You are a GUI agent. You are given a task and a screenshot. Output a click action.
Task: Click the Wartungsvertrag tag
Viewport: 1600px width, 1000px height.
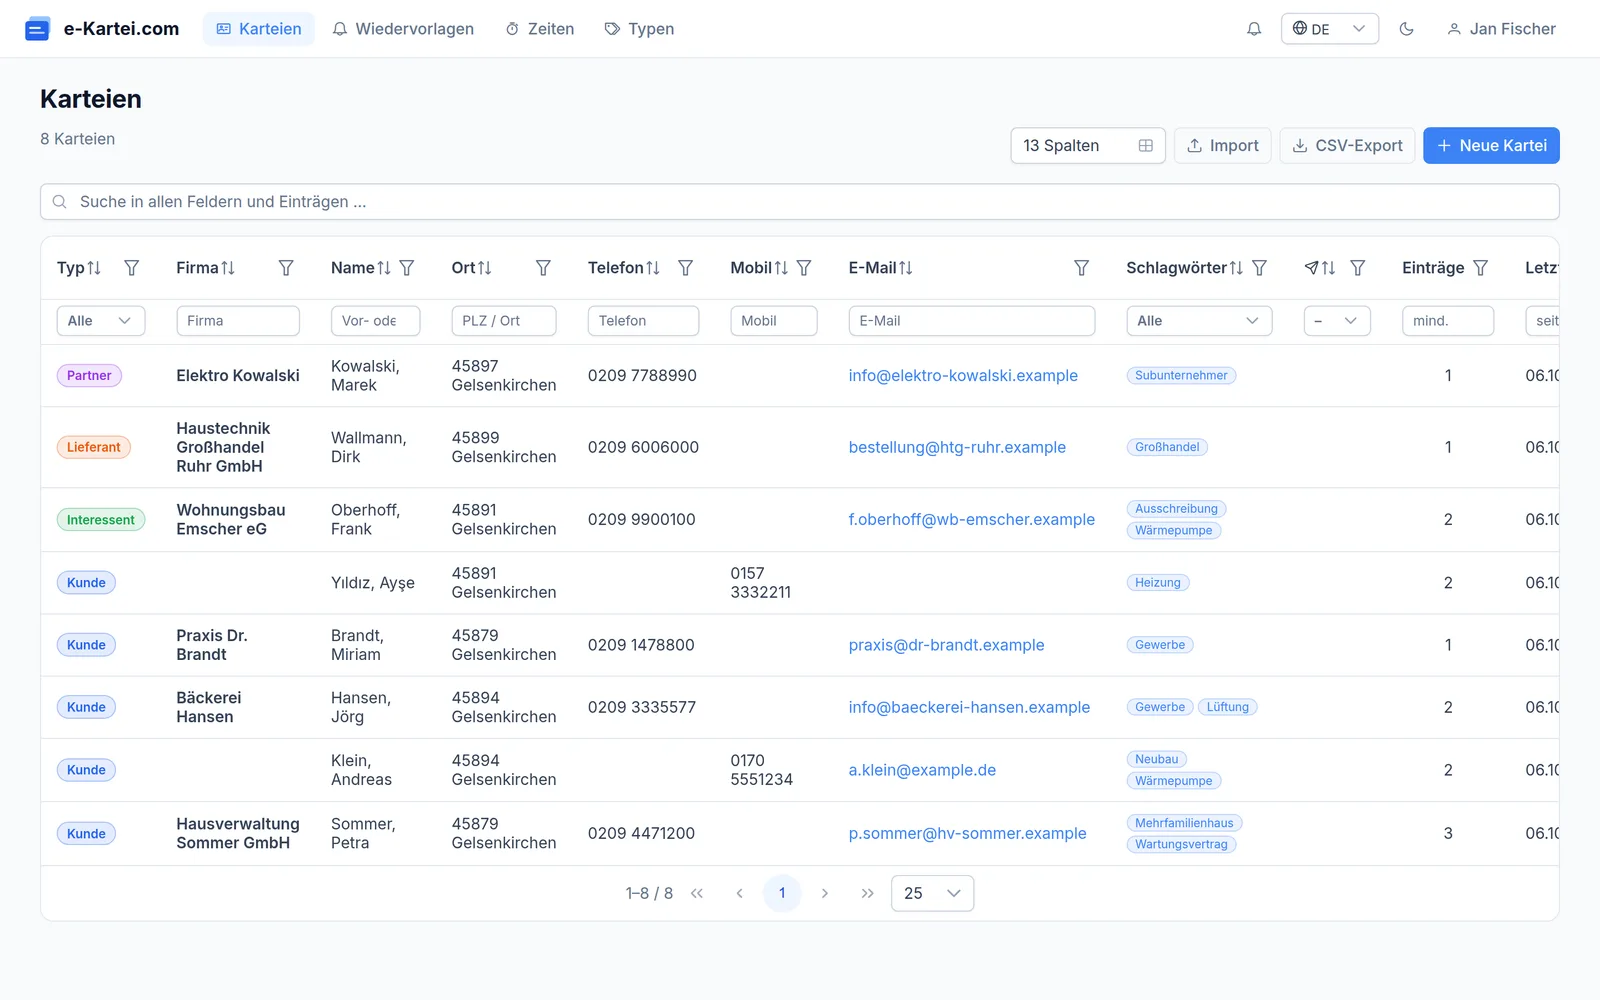(1181, 845)
